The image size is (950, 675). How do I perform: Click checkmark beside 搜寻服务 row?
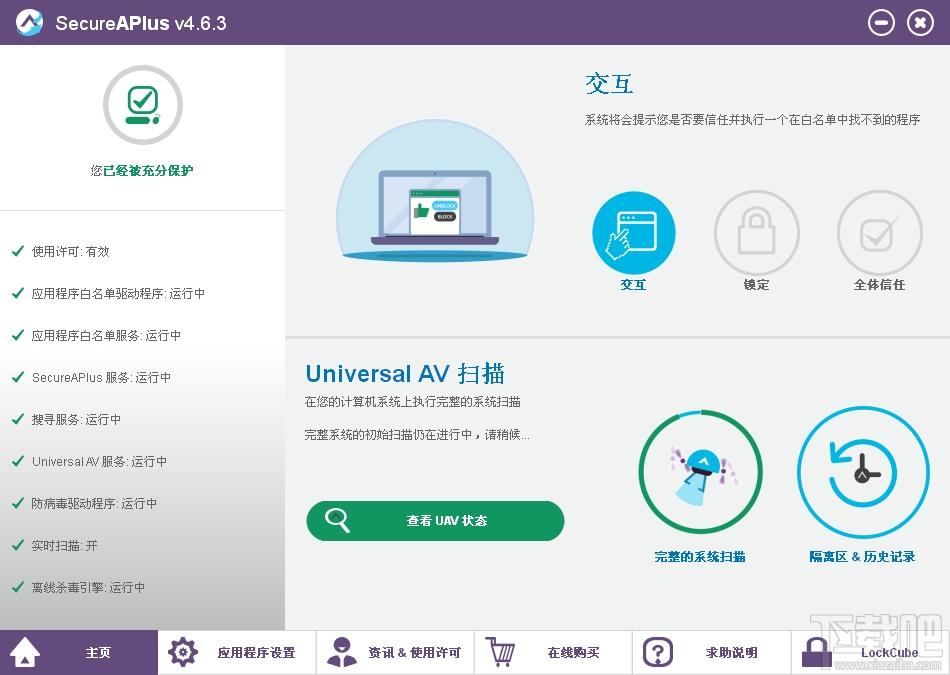coord(18,419)
